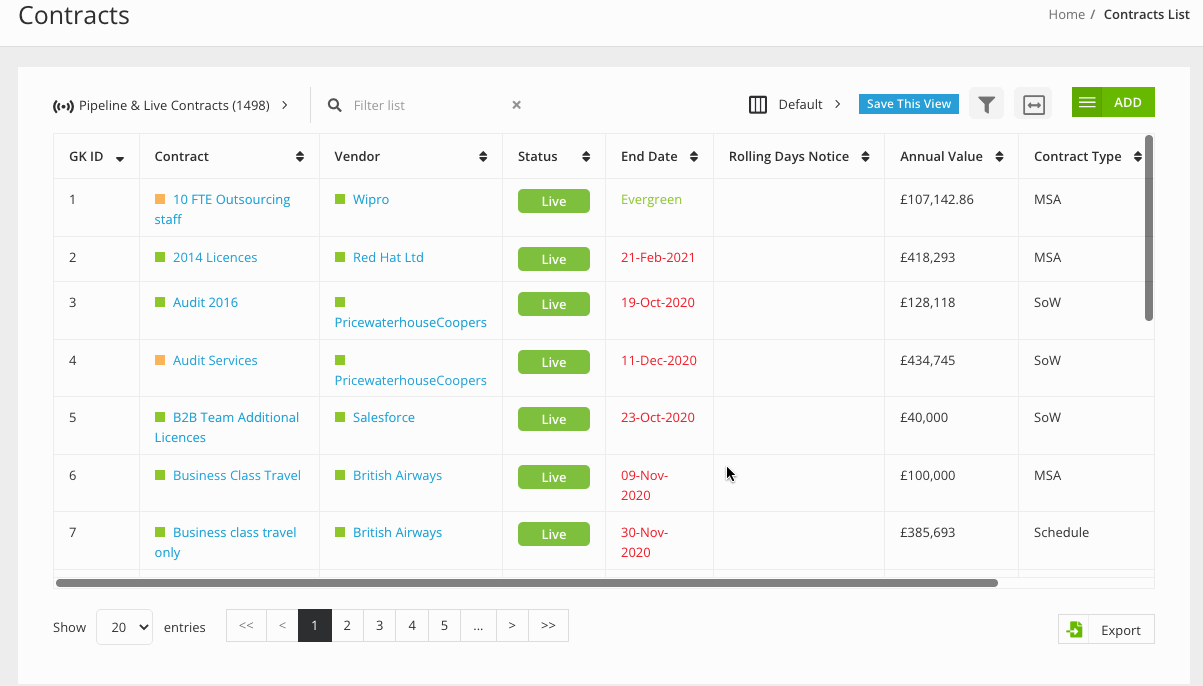The height and width of the screenshot is (686, 1203).
Task: Click sort arrows in Rolling Days Notice header
Action: click(864, 157)
